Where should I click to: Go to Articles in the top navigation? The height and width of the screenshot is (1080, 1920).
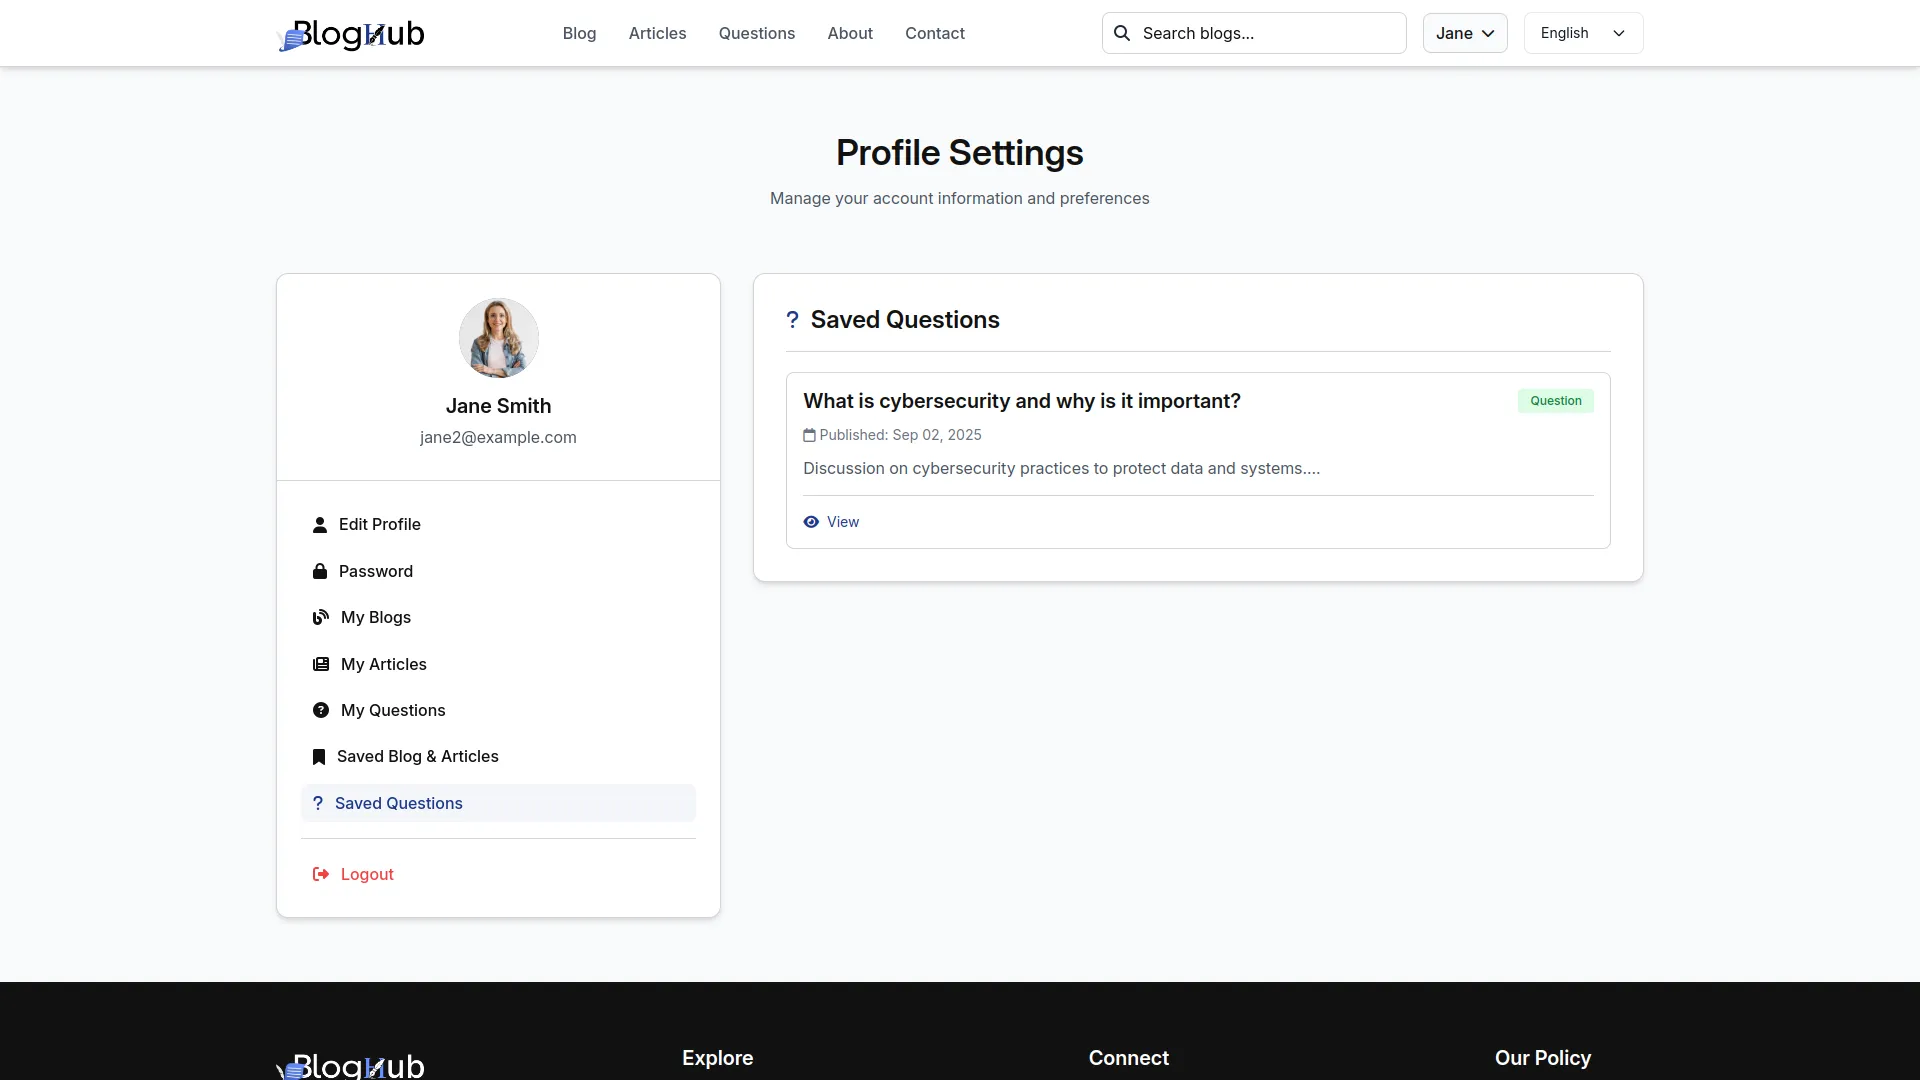[657, 33]
